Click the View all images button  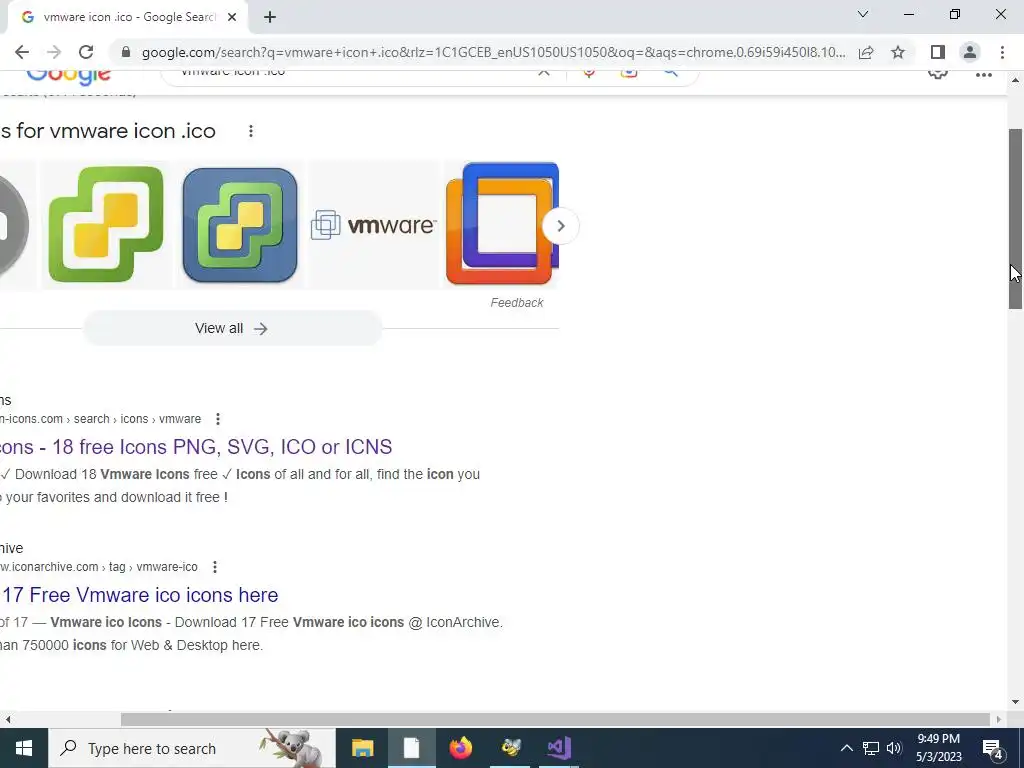pyautogui.click(x=232, y=328)
